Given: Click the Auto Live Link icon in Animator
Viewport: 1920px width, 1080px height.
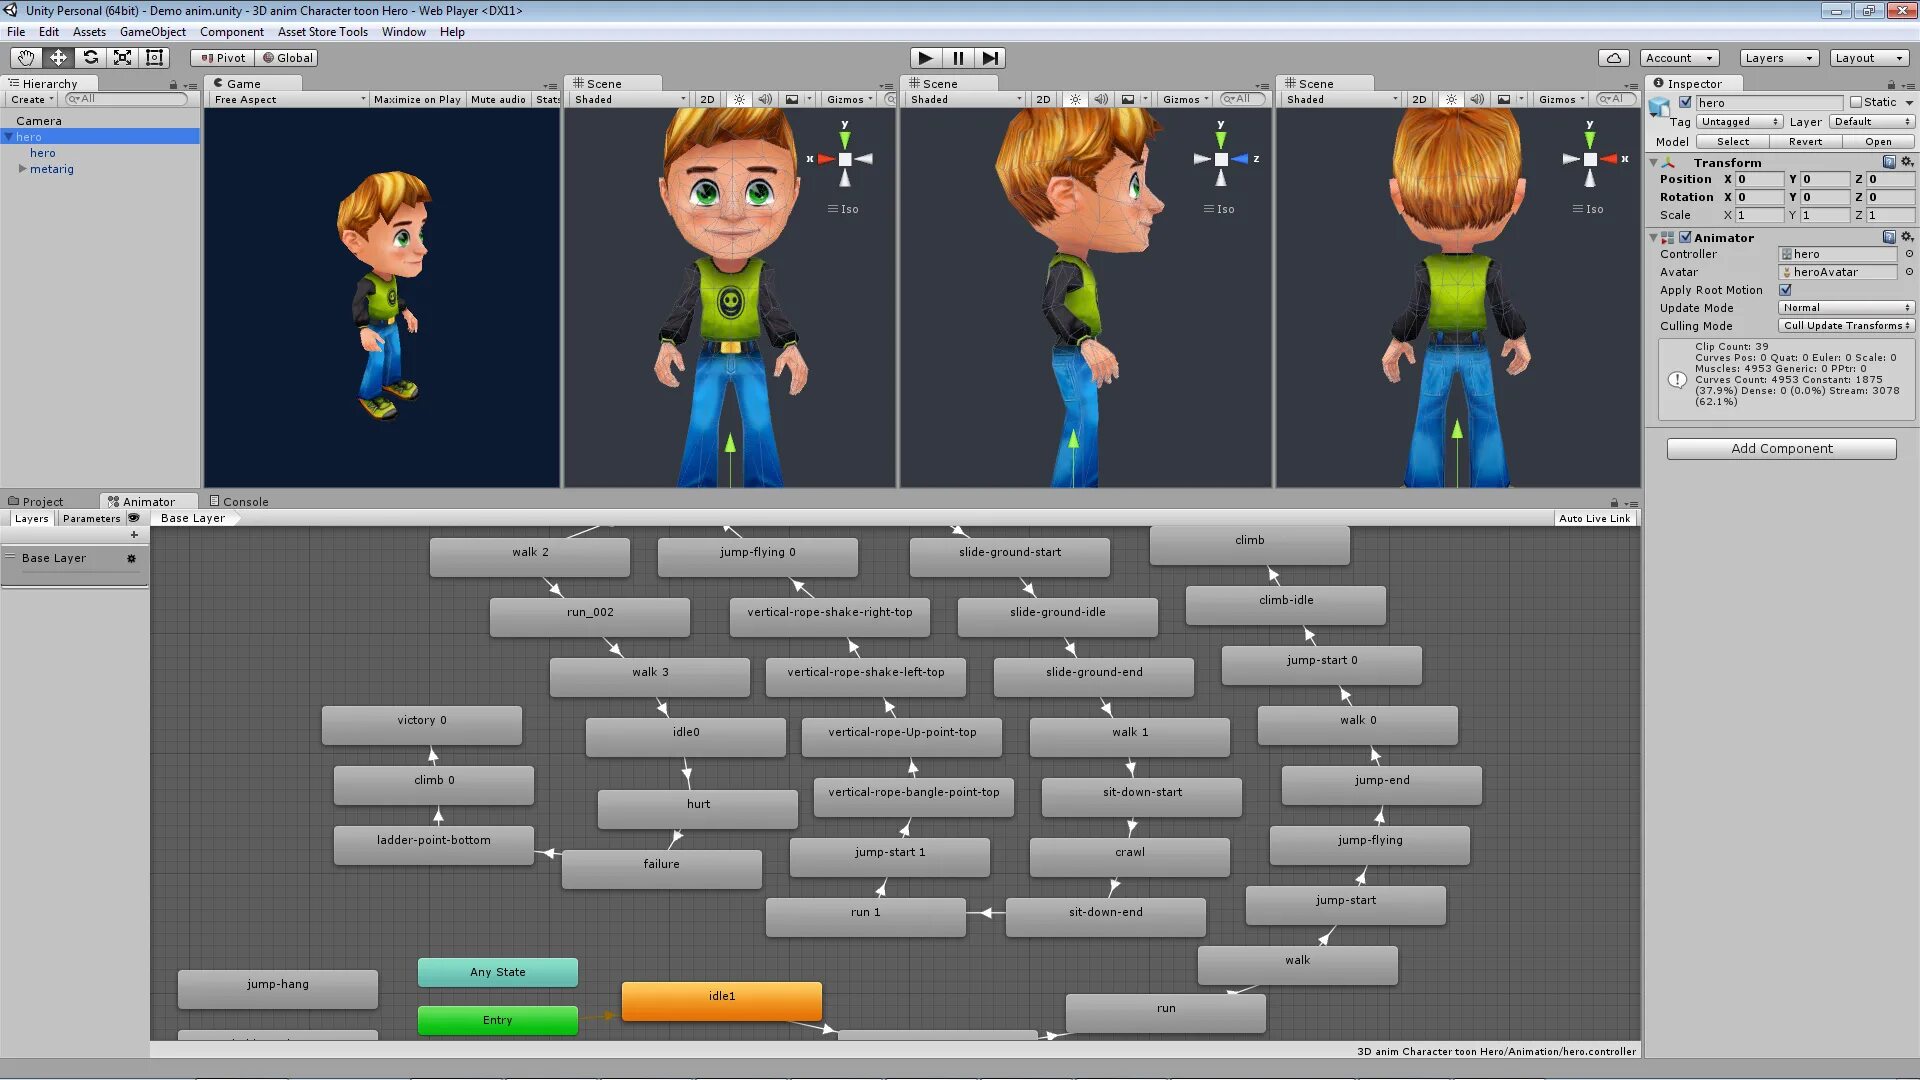Looking at the screenshot, I should 1593,517.
